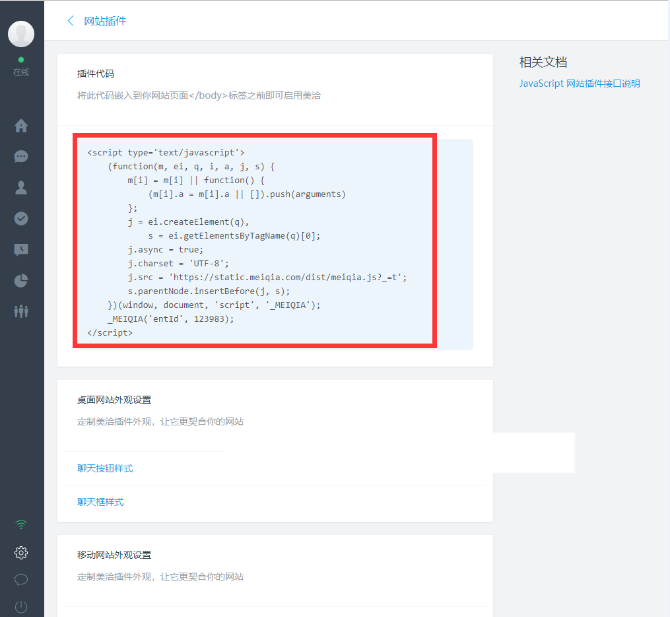Open the home icon in the sidebar
This screenshot has width=670, height=617.
pos(21,126)
